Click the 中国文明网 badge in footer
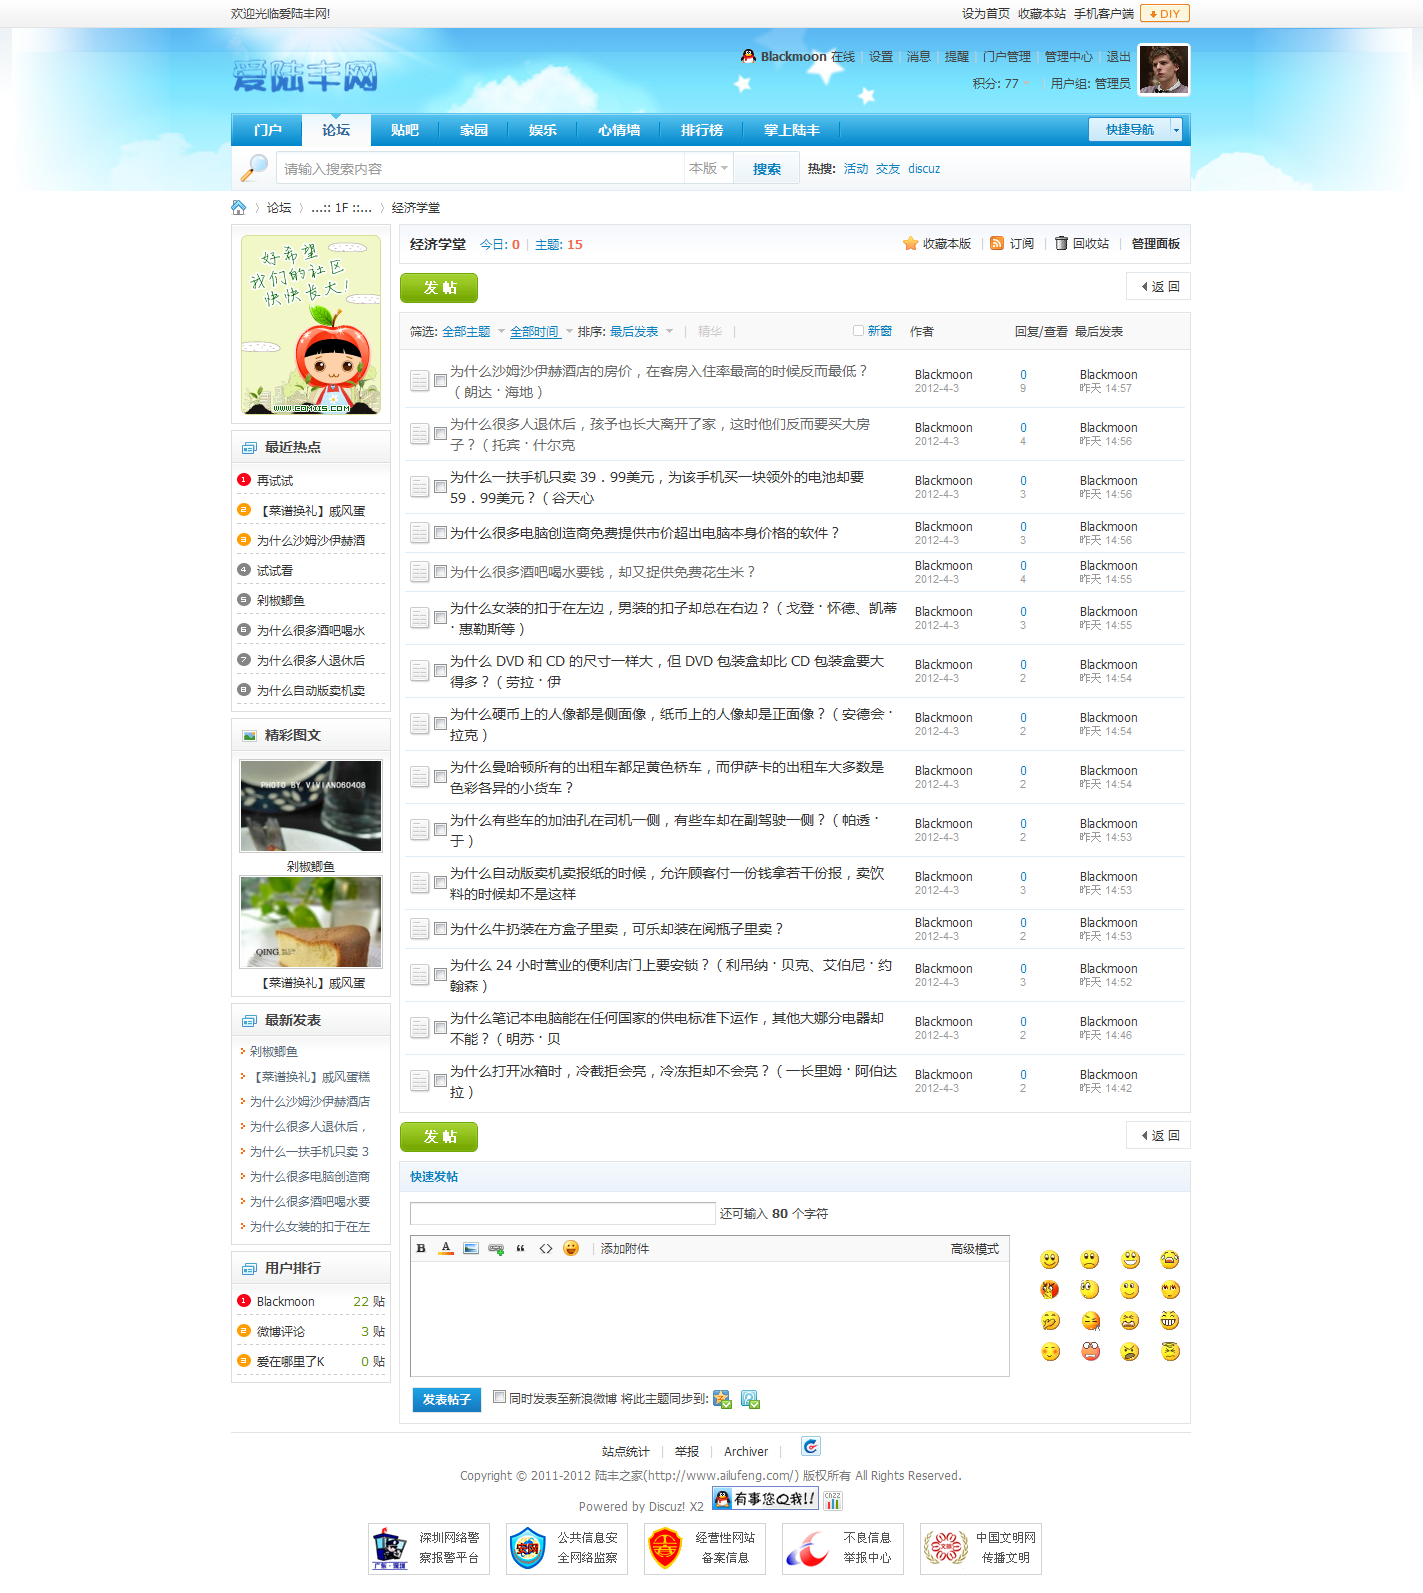 pos(981,1548)
